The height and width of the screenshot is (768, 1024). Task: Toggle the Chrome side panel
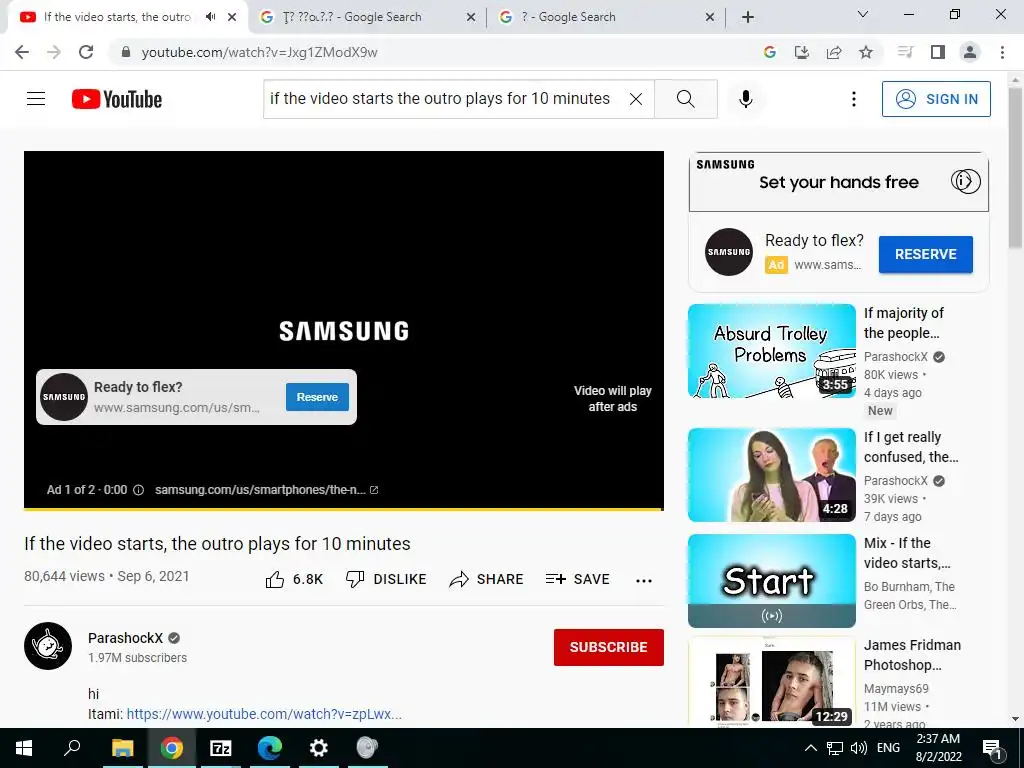pyautogui.click(x=938, y=52)
